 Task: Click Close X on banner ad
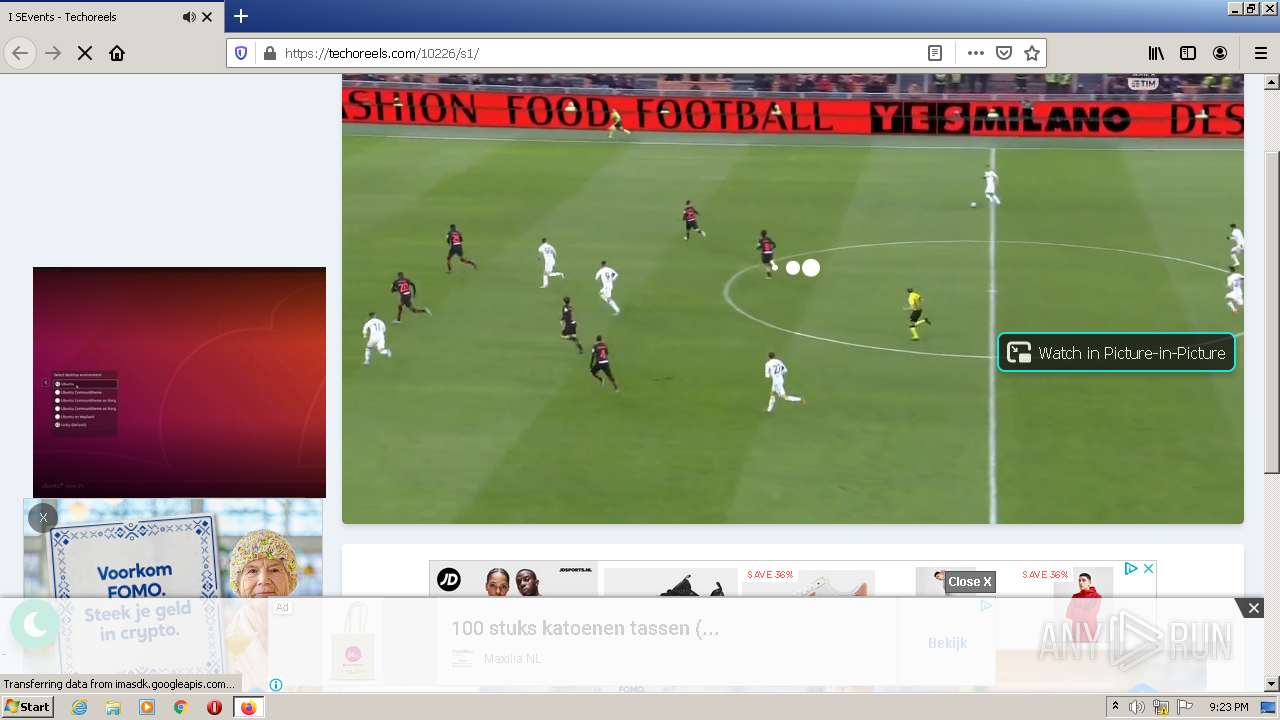[970, 581]
